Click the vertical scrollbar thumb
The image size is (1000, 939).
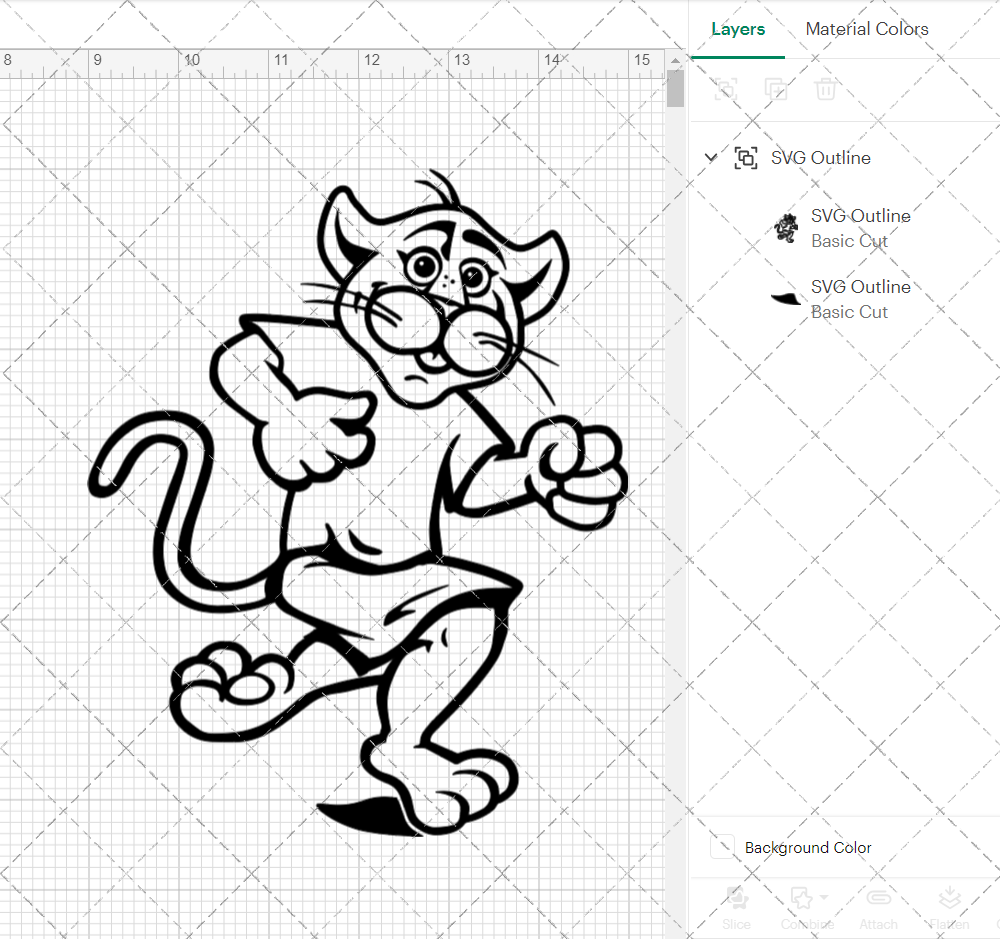pos(675,89)
